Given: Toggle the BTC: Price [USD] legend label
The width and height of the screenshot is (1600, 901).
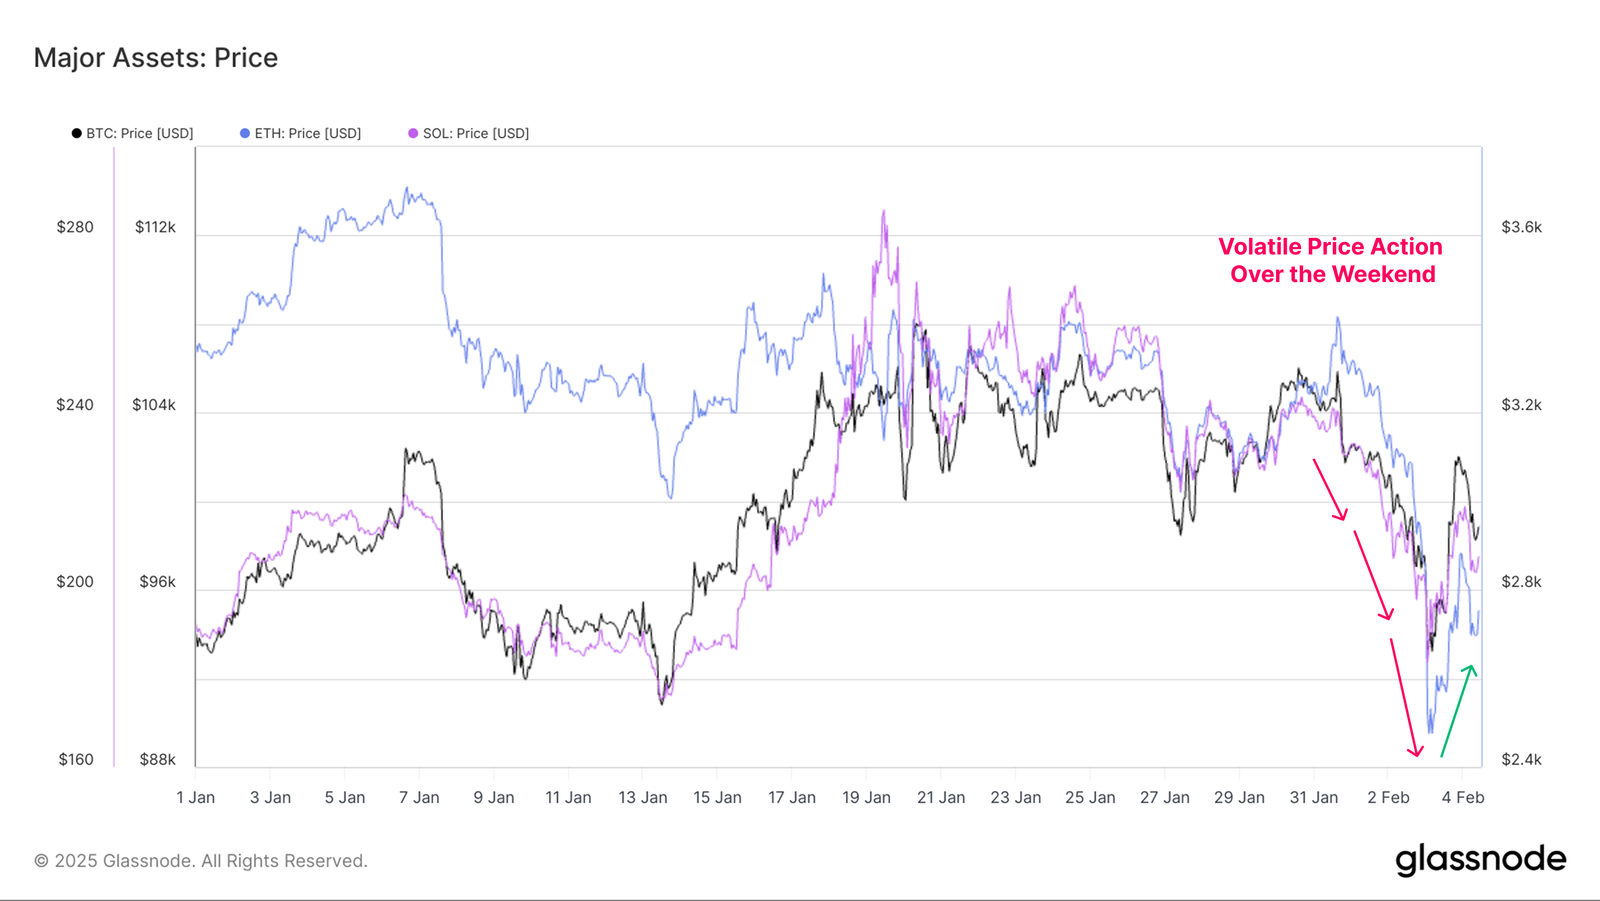Looking at the screenshot, I should pos(139,133).
